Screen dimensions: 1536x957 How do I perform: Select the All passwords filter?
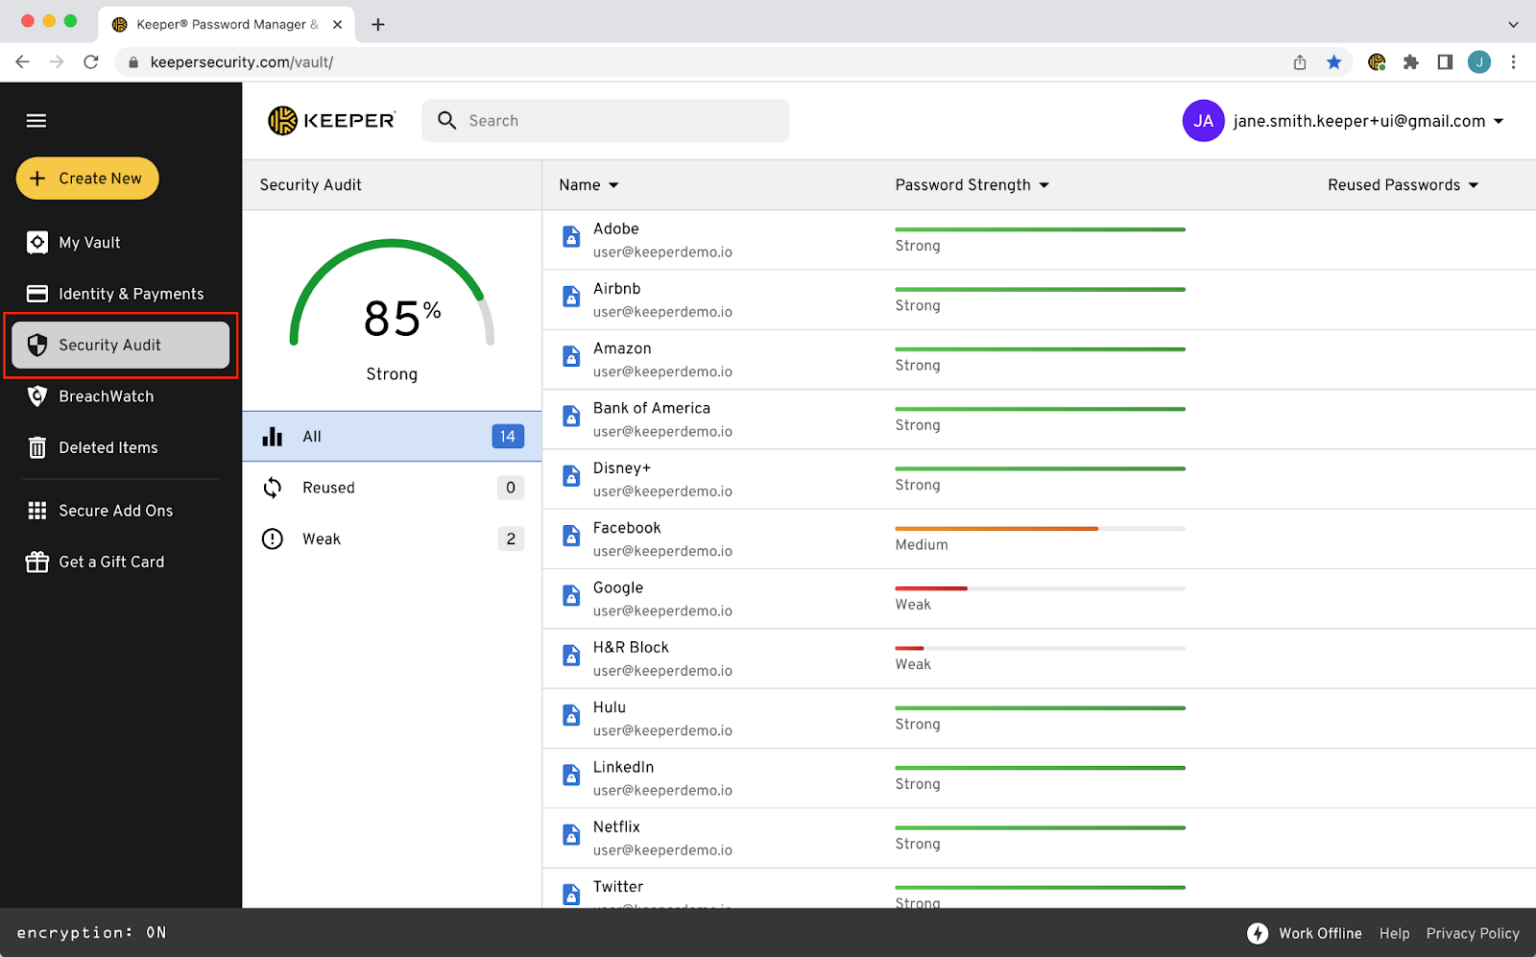click(391, 436)
